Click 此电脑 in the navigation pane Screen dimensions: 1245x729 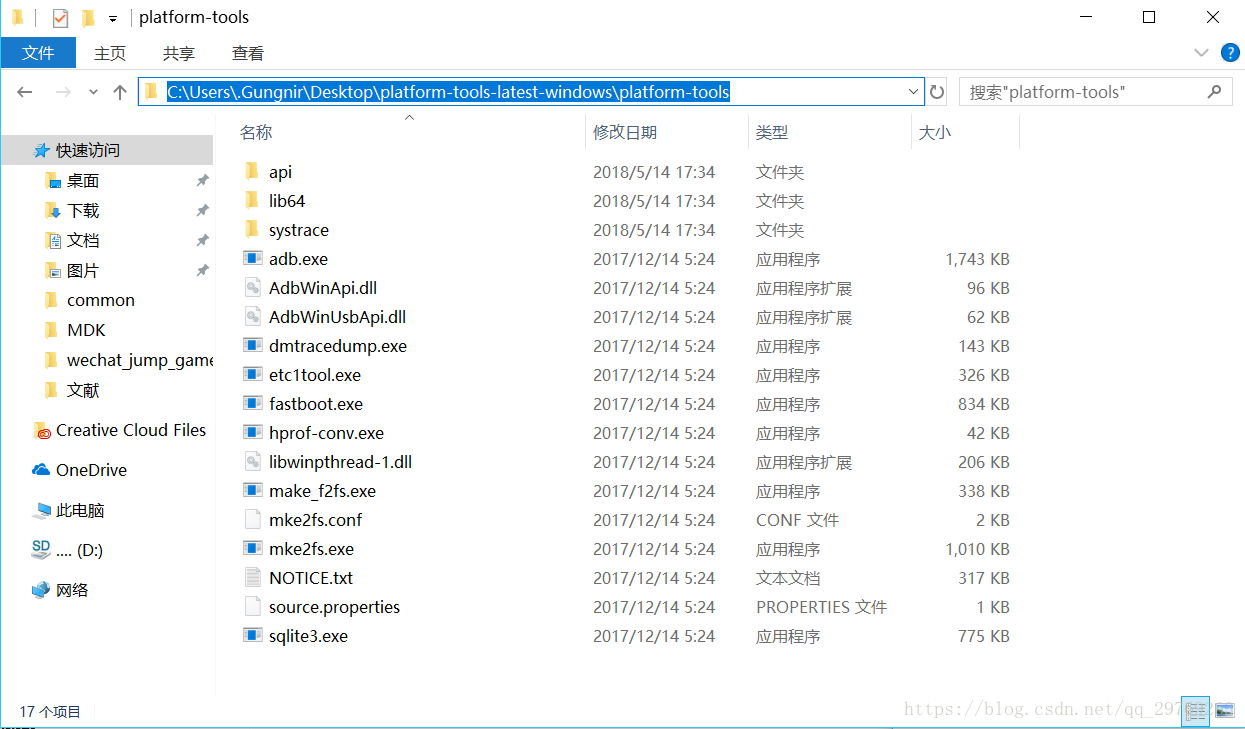[x=81, y=509]
